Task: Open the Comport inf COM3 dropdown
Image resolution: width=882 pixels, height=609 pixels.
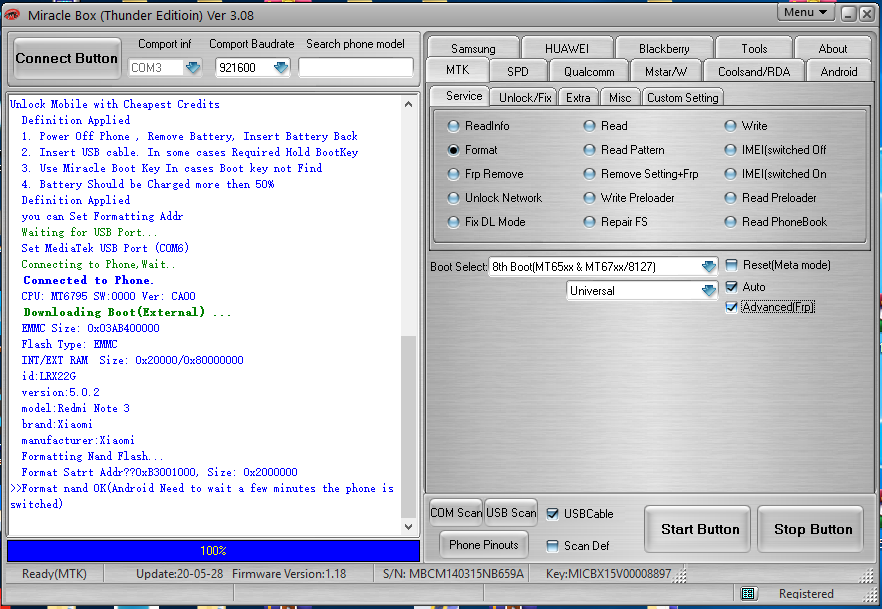Action: [x=193, y=67]
